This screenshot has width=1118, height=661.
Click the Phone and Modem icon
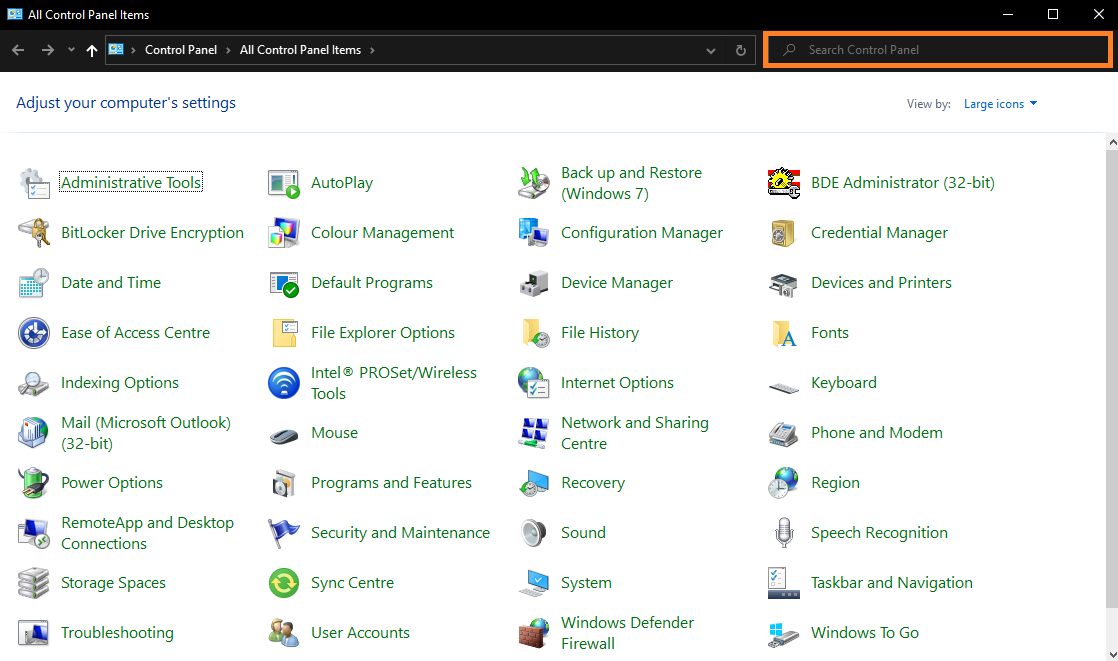(x=784, y=433)
